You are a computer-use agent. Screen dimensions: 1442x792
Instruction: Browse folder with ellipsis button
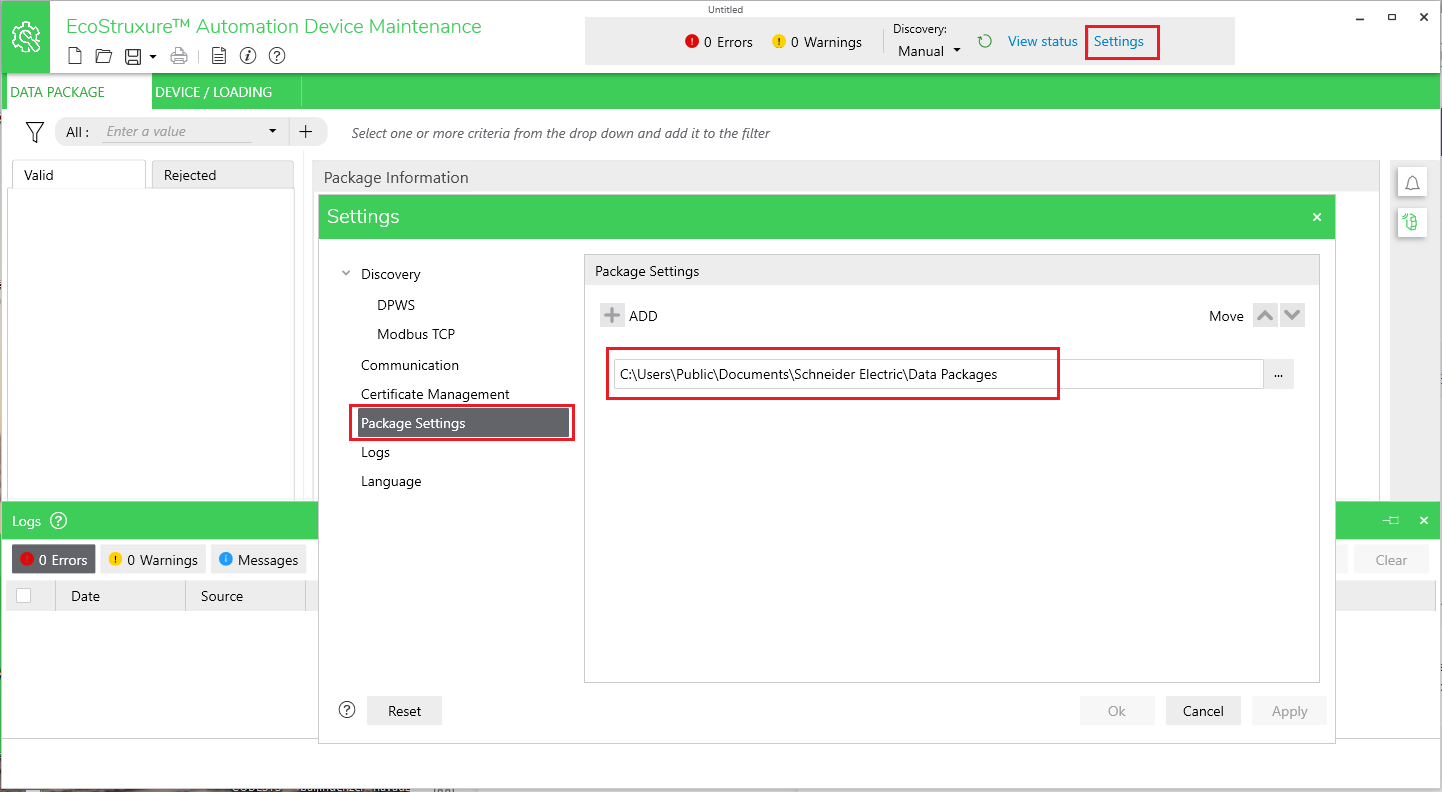coord(1278,374)
